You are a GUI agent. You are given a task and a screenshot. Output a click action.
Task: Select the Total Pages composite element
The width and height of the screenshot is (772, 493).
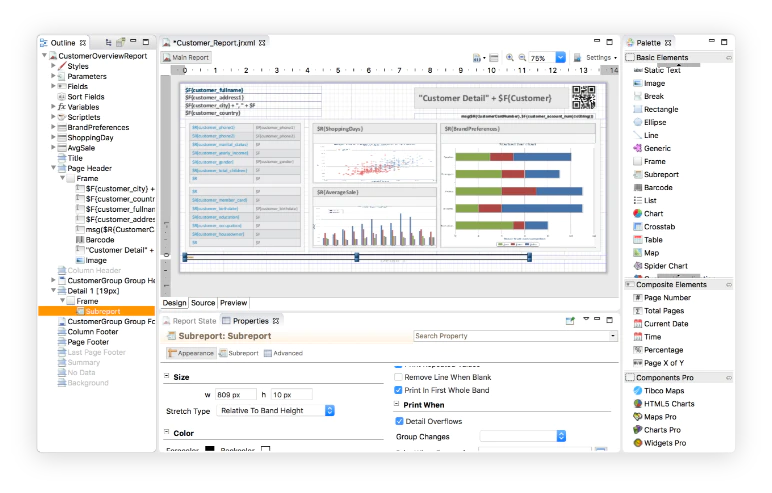[659, 311]
